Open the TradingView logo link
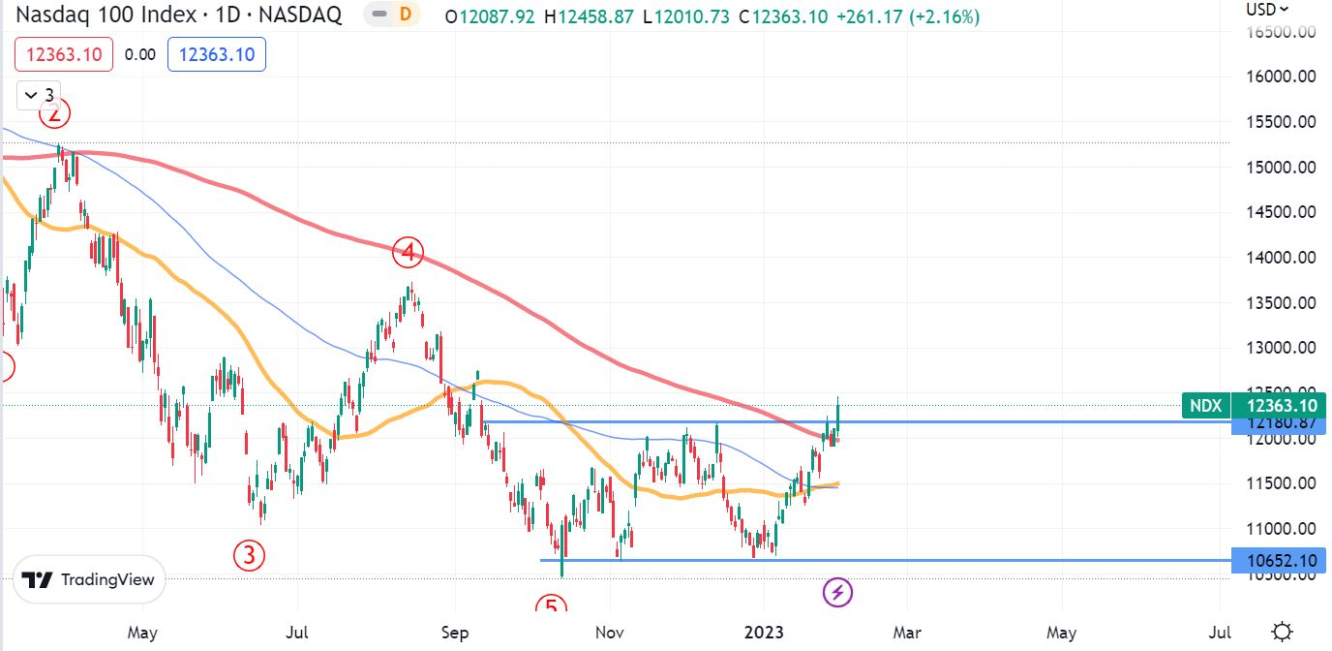Image resolution: width=1332 pixels, height=651 pixels. coord(89,580)
